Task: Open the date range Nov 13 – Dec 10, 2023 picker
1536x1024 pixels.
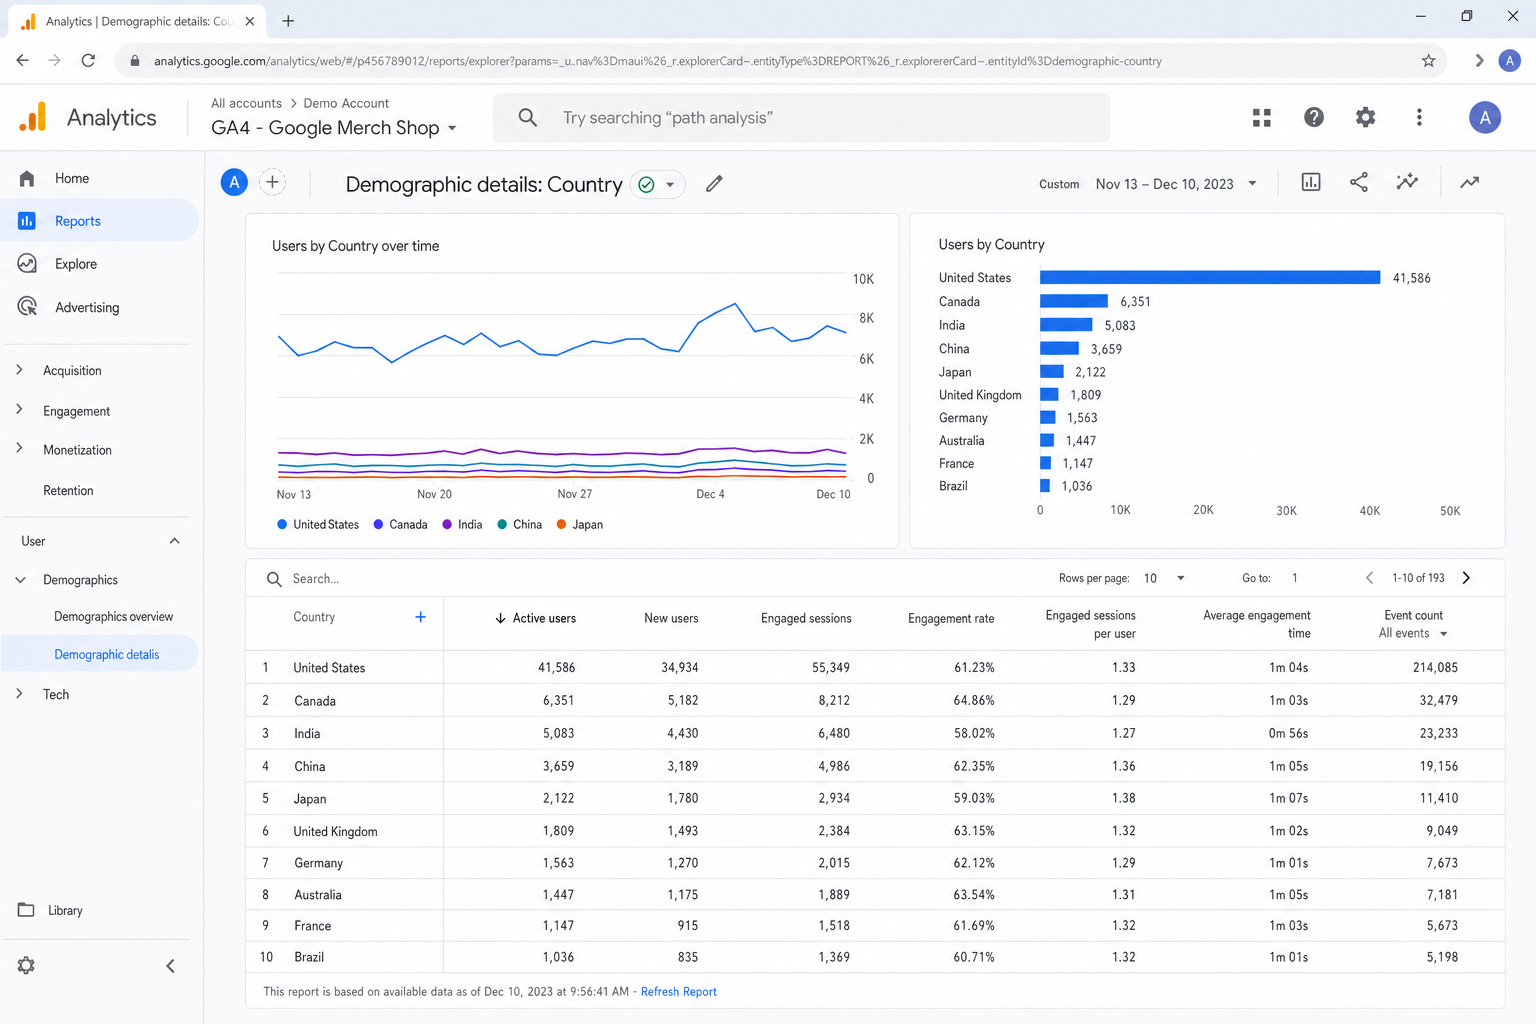Action: point(1176,184)
